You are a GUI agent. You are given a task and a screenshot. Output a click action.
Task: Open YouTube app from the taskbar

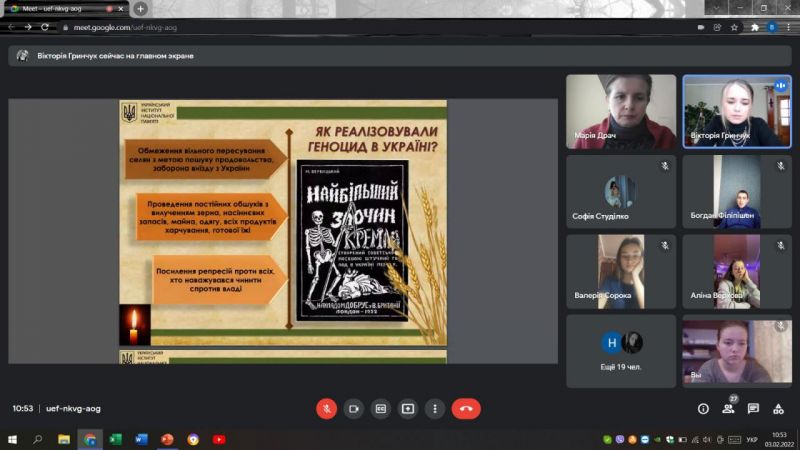(x=219, y=439)
